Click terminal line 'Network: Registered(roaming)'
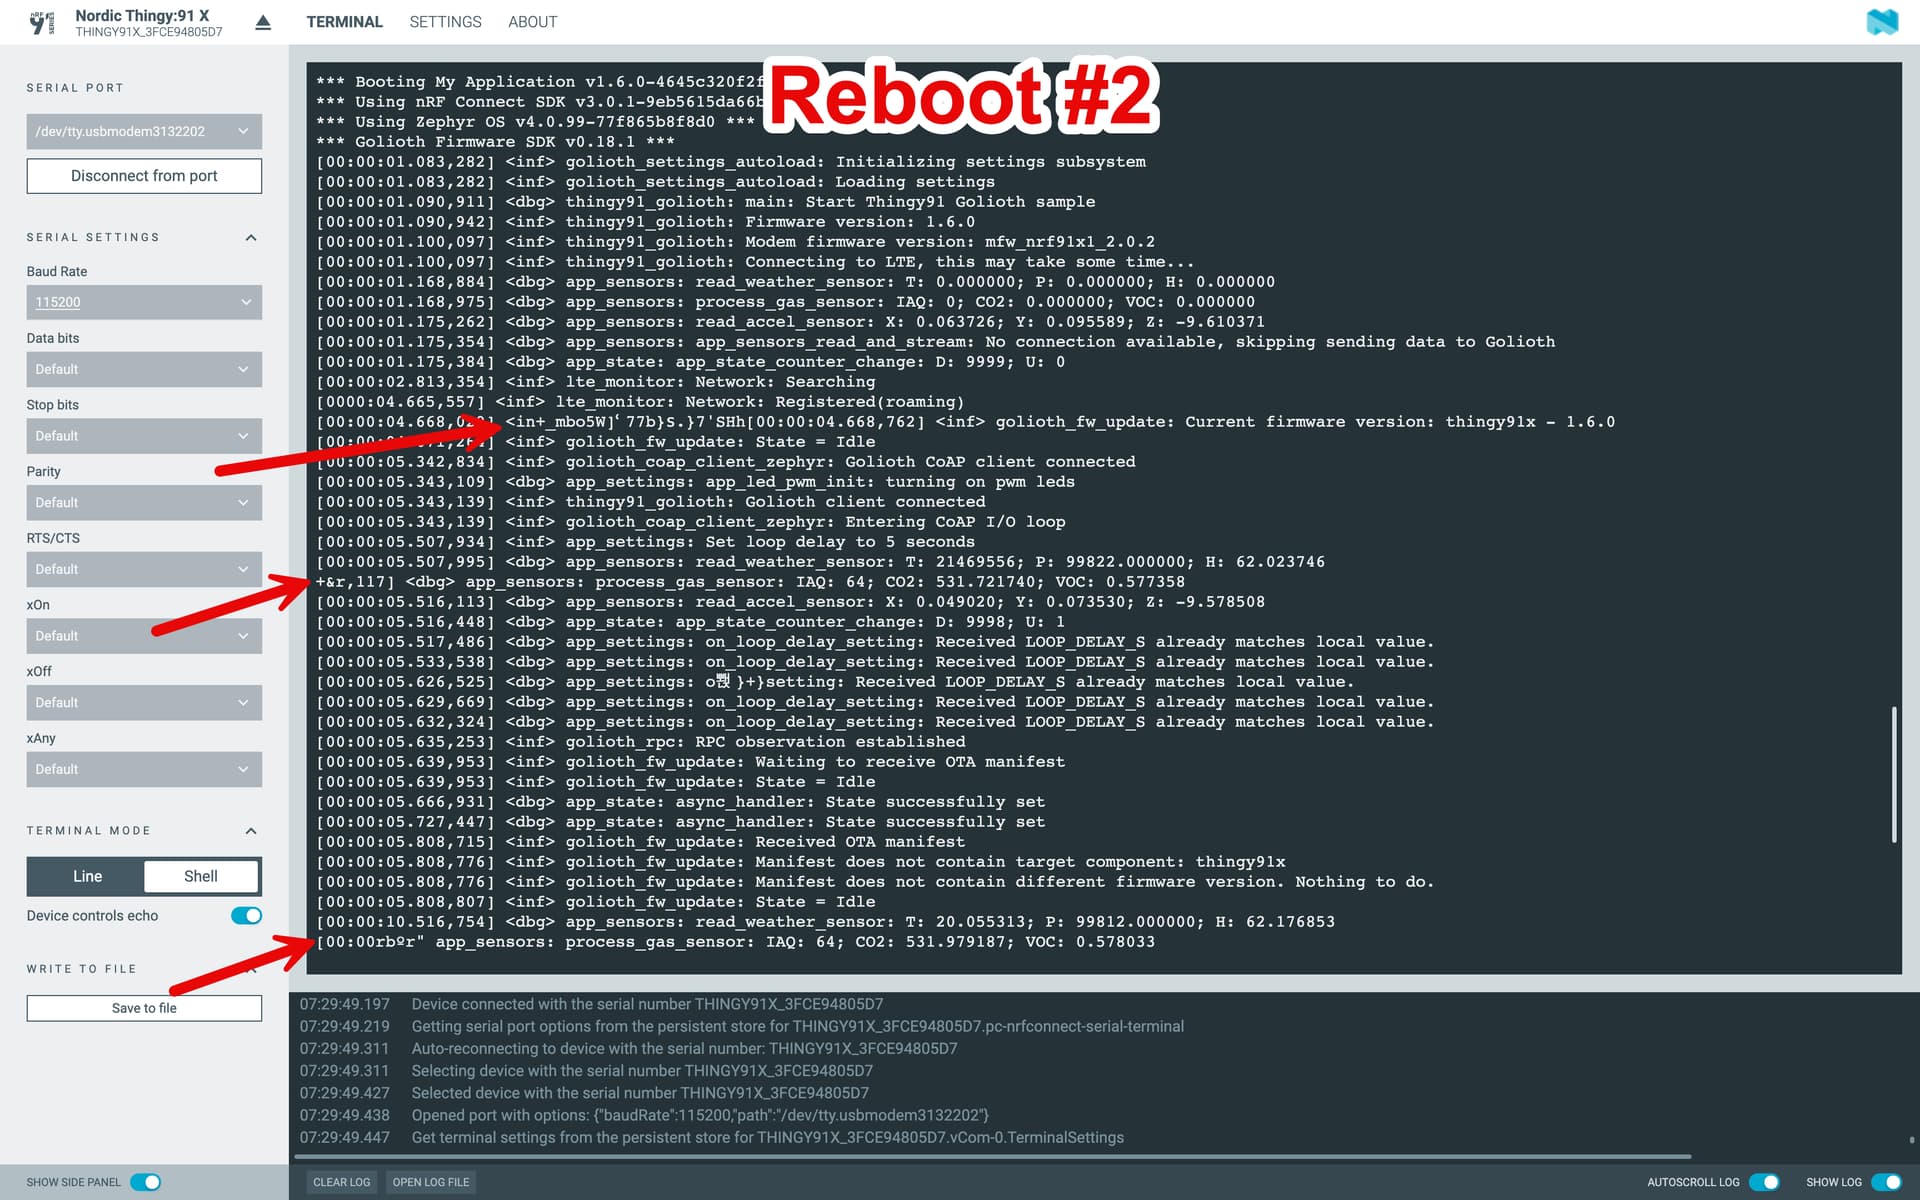This screenshot has width=1920, height=1200. [640, 402]
